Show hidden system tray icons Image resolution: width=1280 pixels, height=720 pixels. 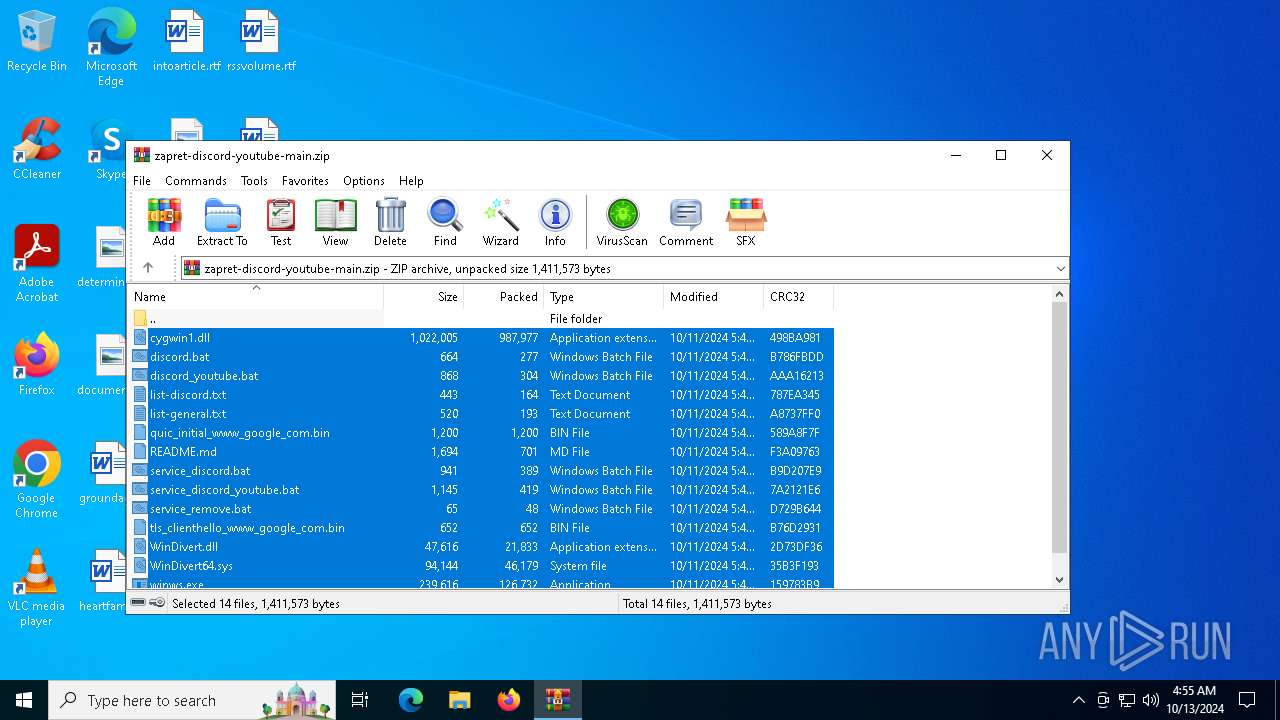tap(1078, 700)
